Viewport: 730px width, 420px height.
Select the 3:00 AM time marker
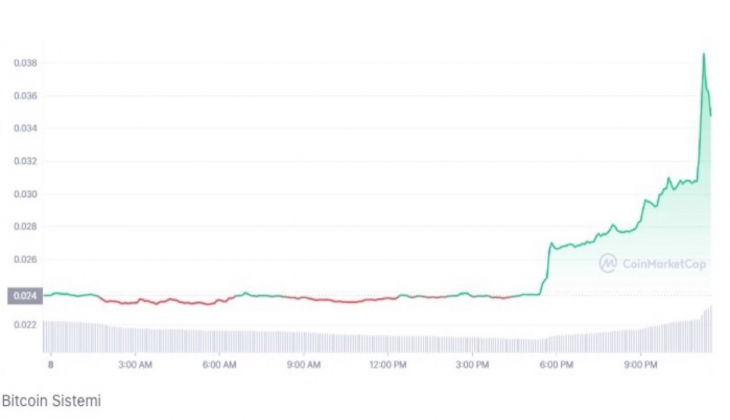pyautogui.click(x=135, y=364)
